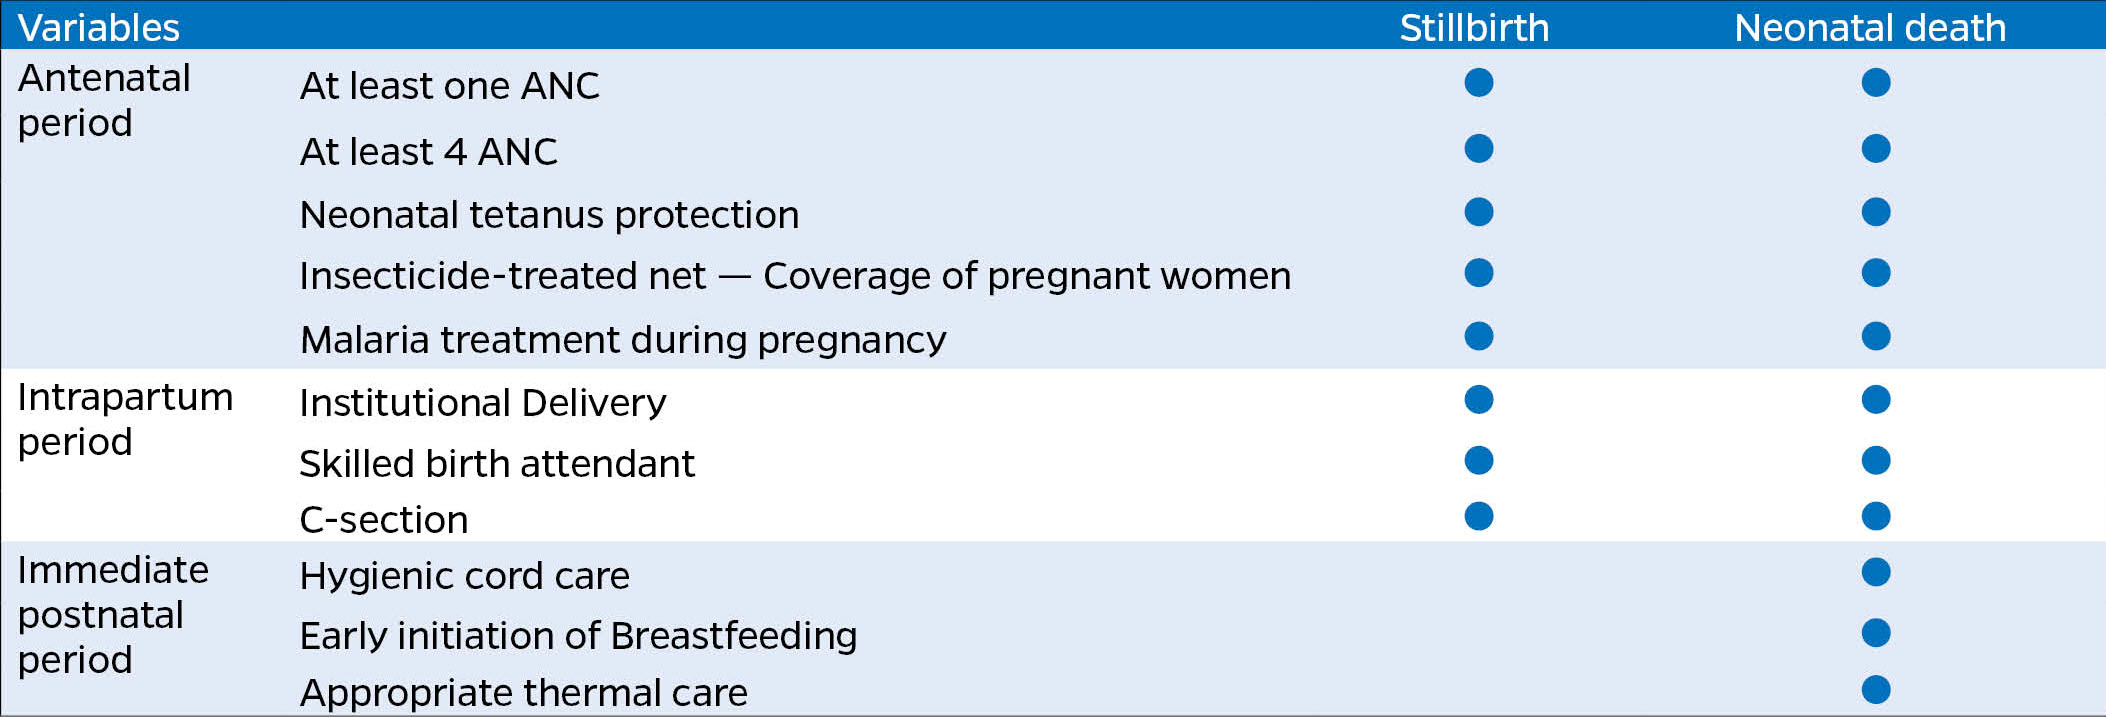Click the Skilled birth attendant row label
This screenshot has height=717, width=2106.
pyautogui.click(x=497, y=463)
